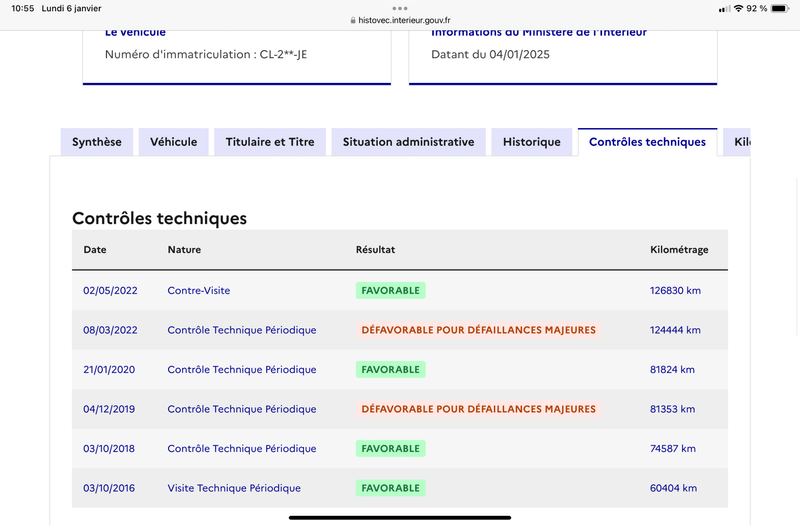800x525 pixels.
Task: Tap the 10:55 clock in status bar
Action: pos(22,9)
